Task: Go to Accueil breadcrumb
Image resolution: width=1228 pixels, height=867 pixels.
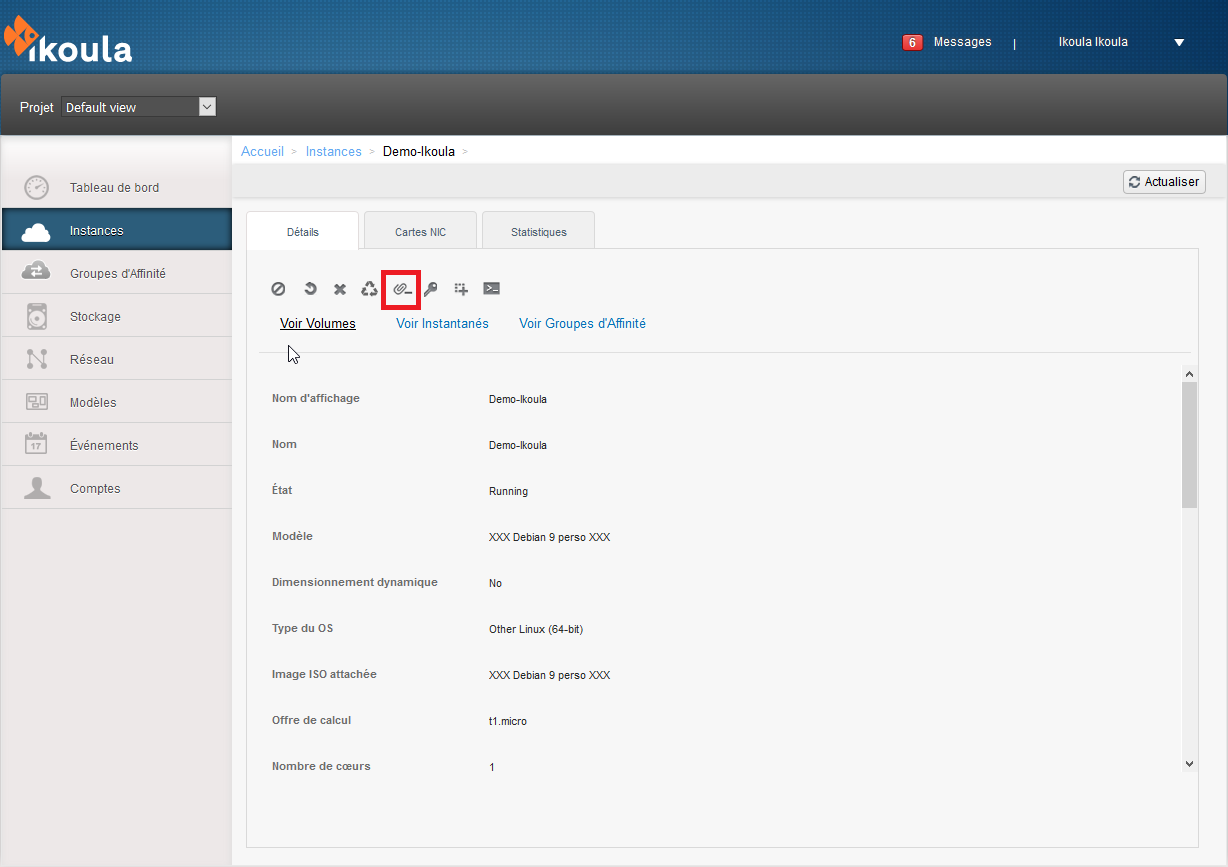Action: coord(263,151)
